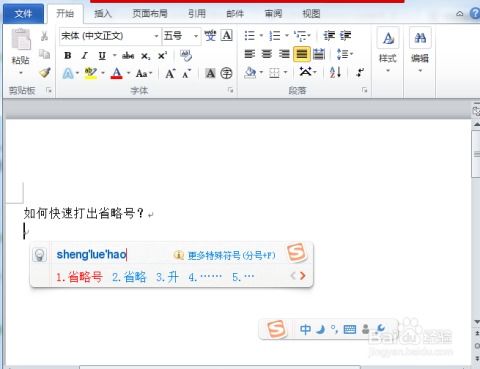This screenshot has height=369, width=480.
Task: Select the format painter brush
Action: click(x=44, y=72)
